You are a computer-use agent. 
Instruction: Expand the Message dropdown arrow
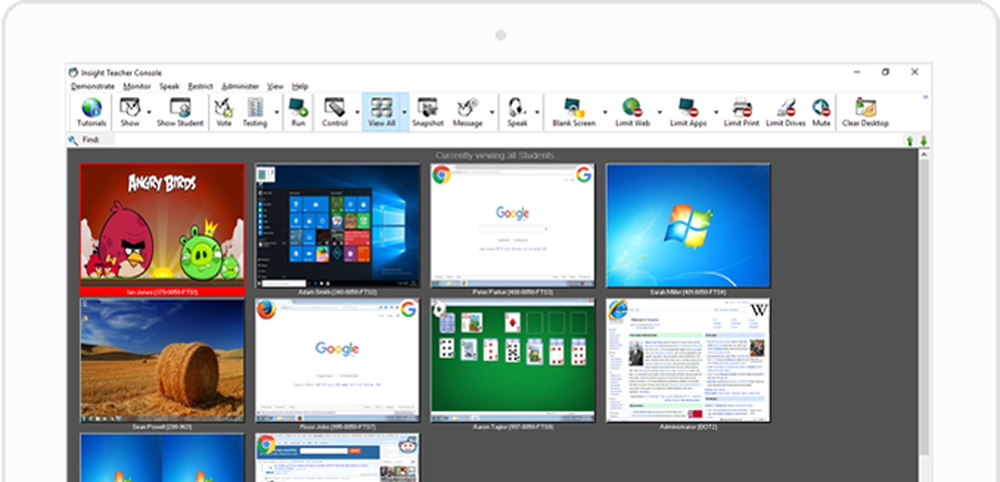tap(492, 112)
